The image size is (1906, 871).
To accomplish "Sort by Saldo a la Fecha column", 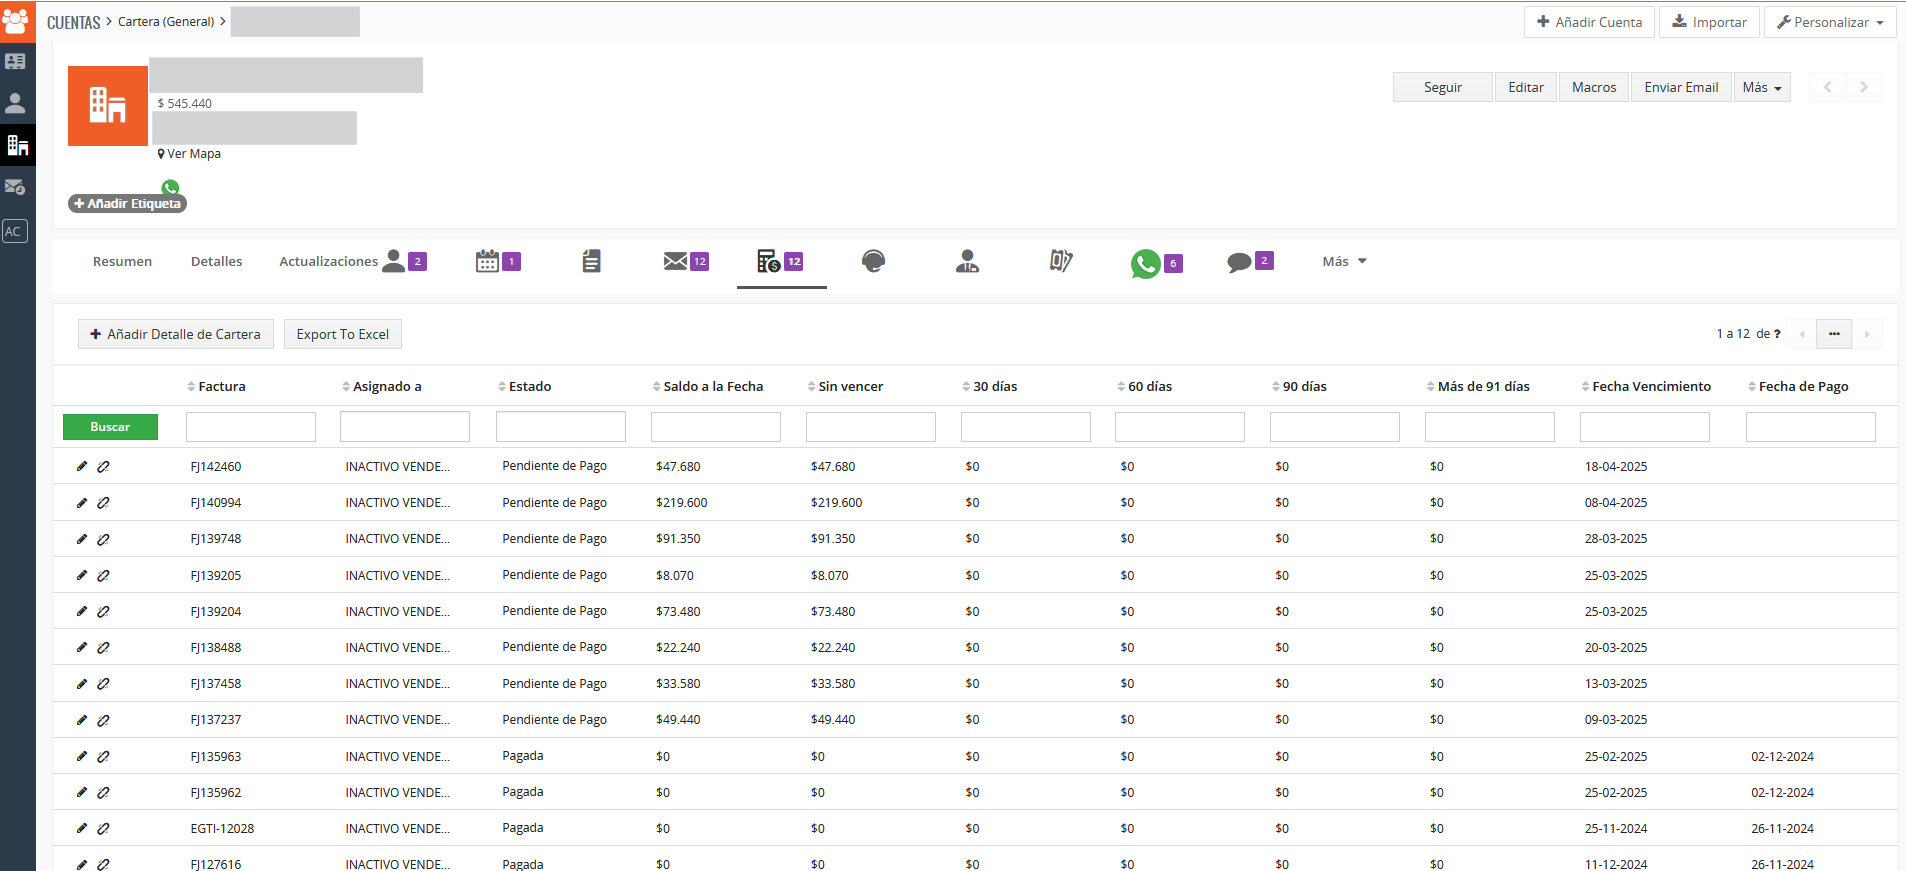I will 708,386.
